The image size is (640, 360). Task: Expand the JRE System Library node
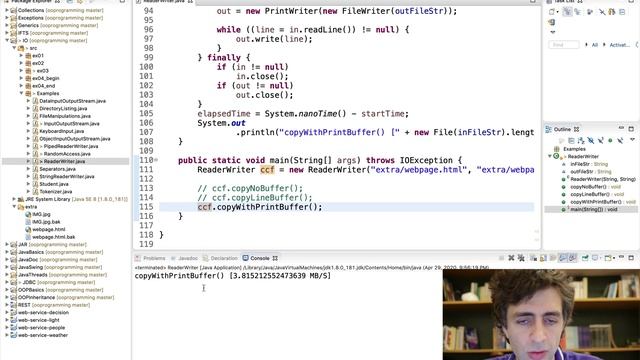click(14, 199)
